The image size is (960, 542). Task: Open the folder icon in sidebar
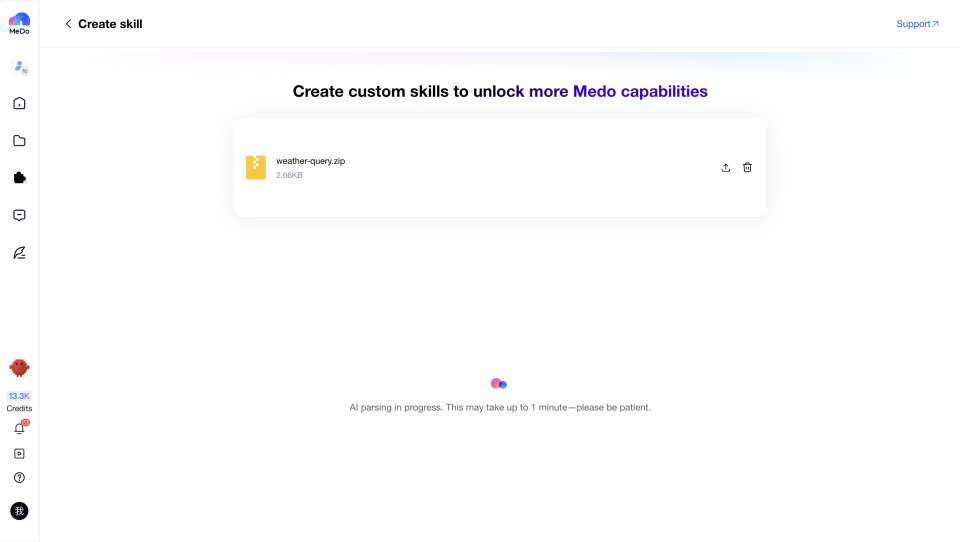coord(20,141)
